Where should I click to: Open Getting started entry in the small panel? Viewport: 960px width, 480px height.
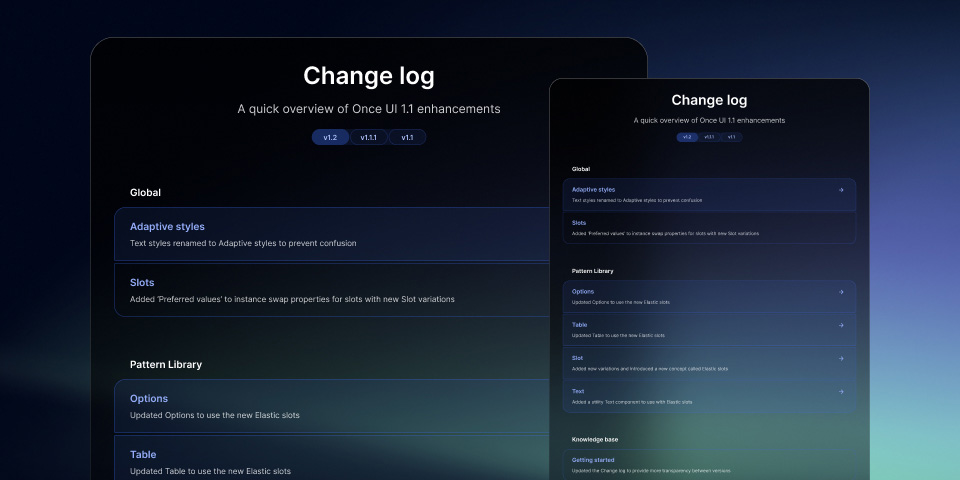(x=709, y=465)
